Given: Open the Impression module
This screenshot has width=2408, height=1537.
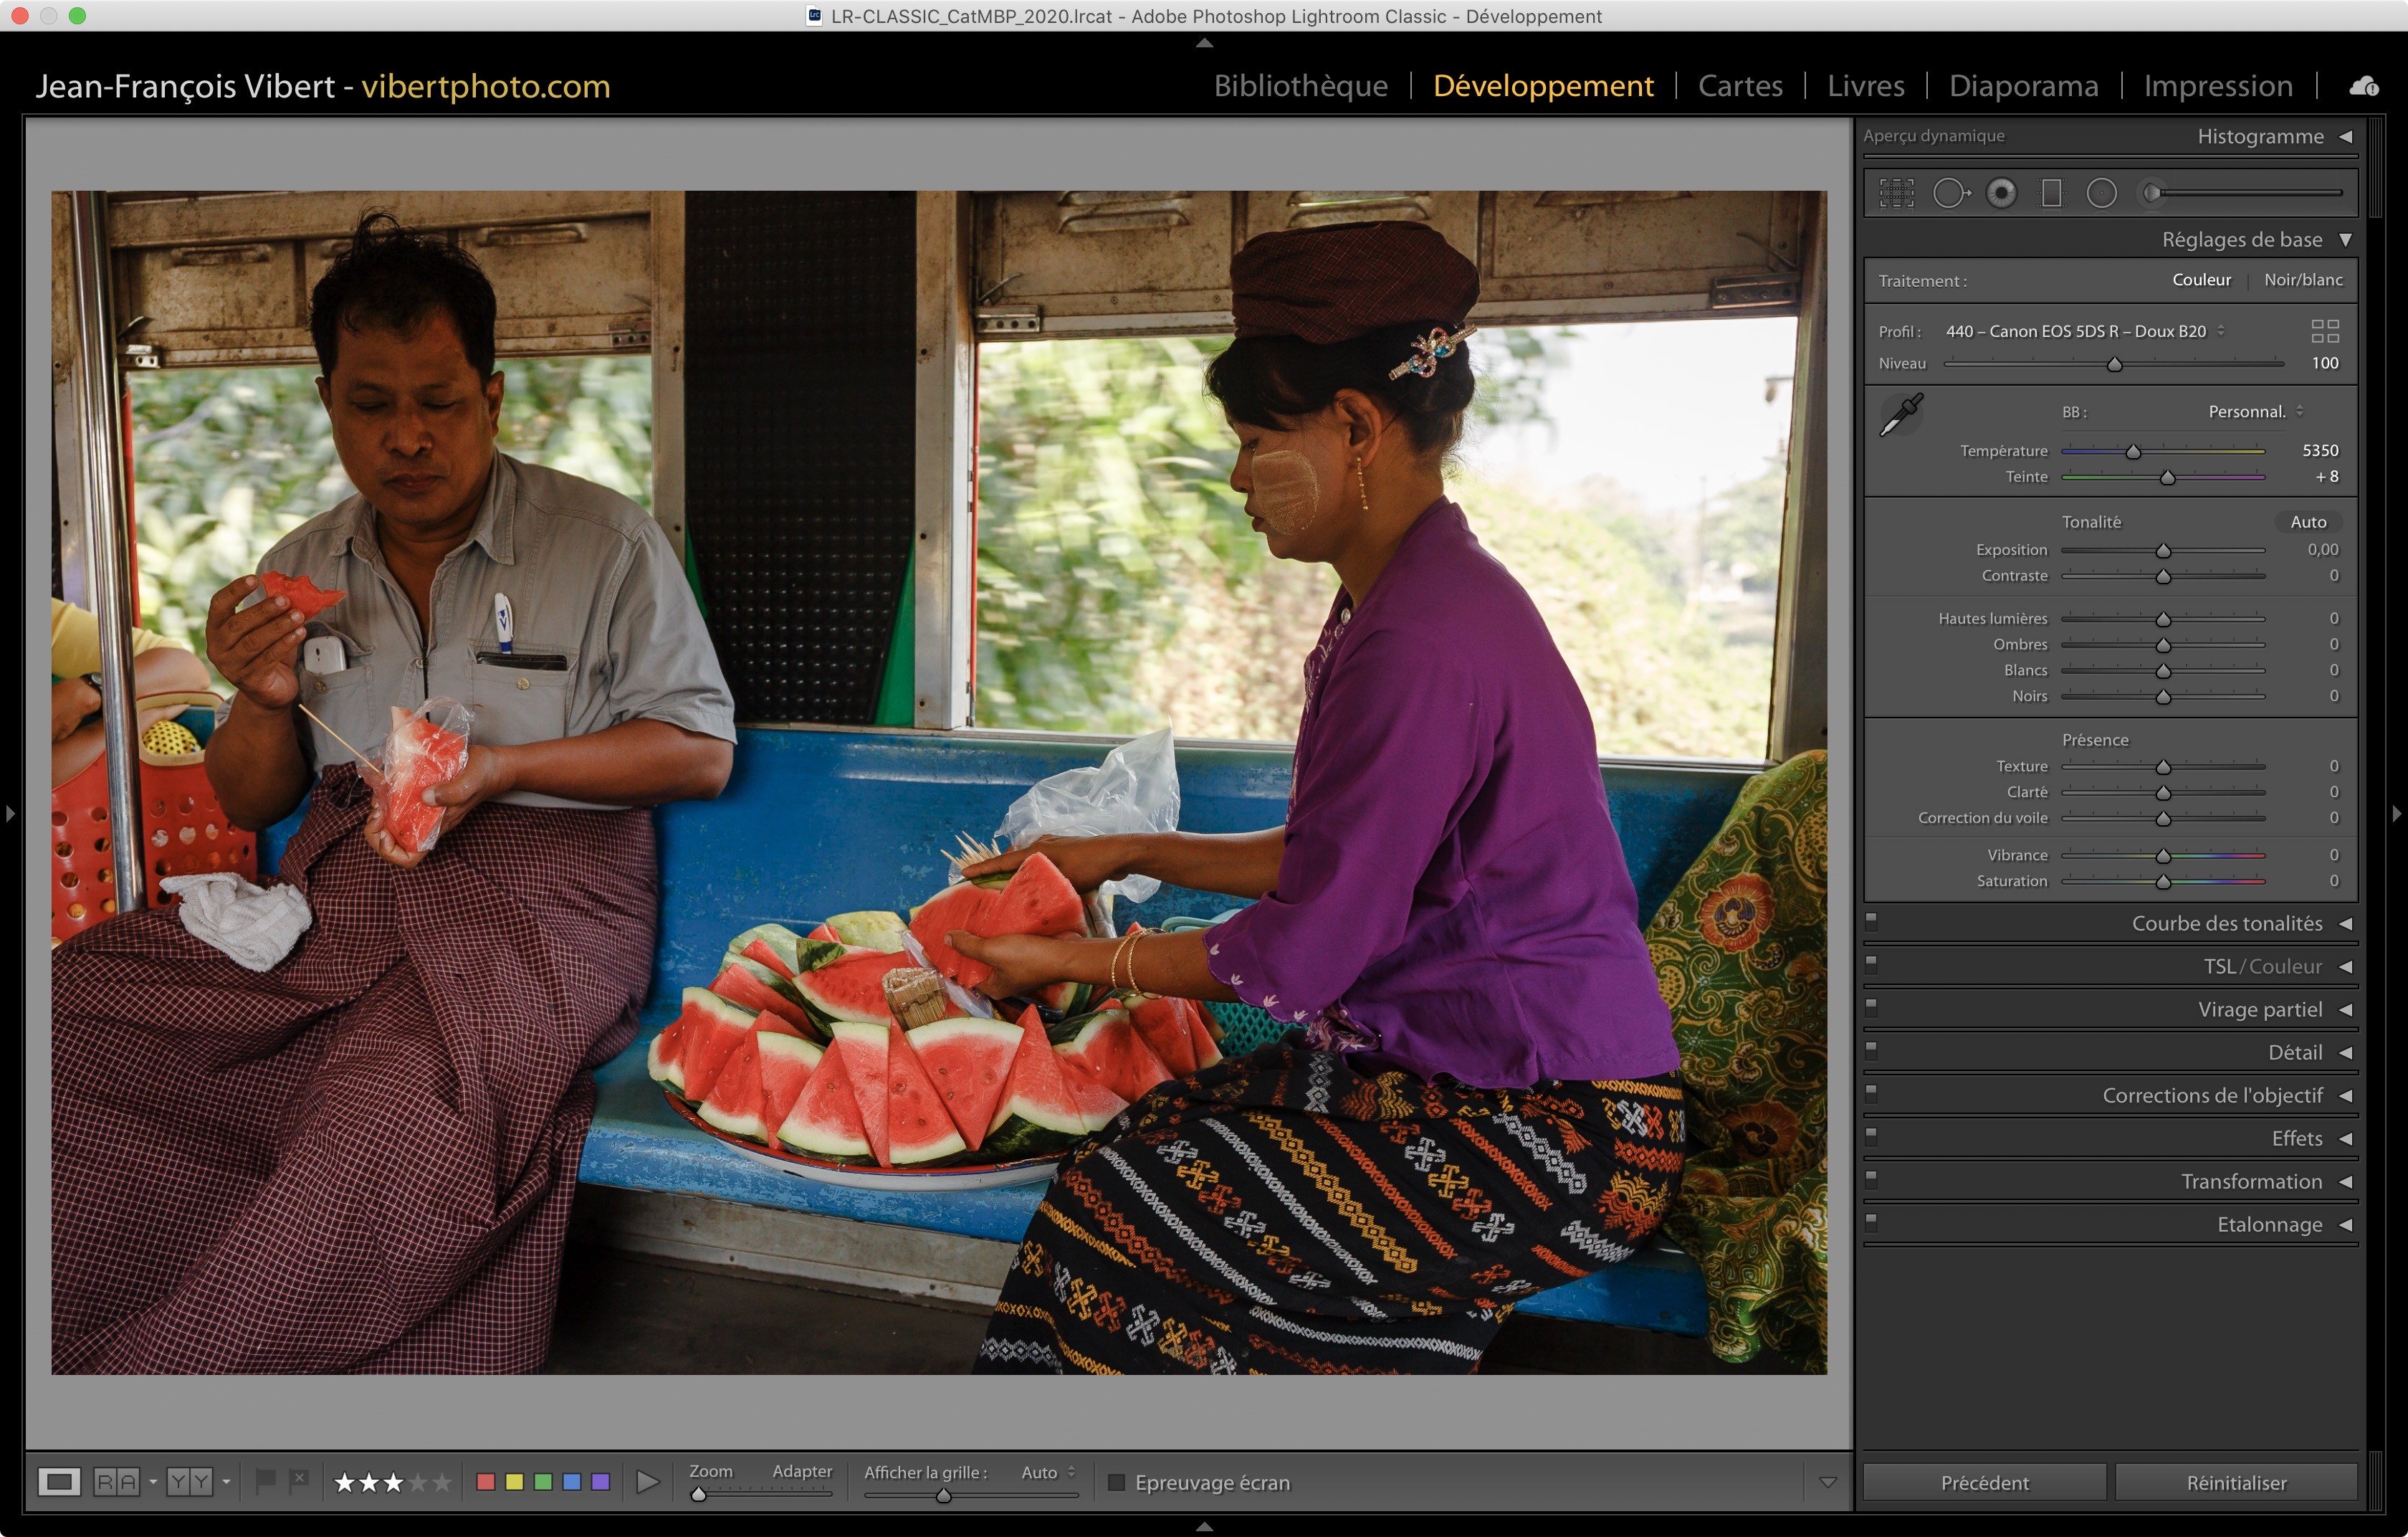Looking at the screenshot, I should [2217, 86].
